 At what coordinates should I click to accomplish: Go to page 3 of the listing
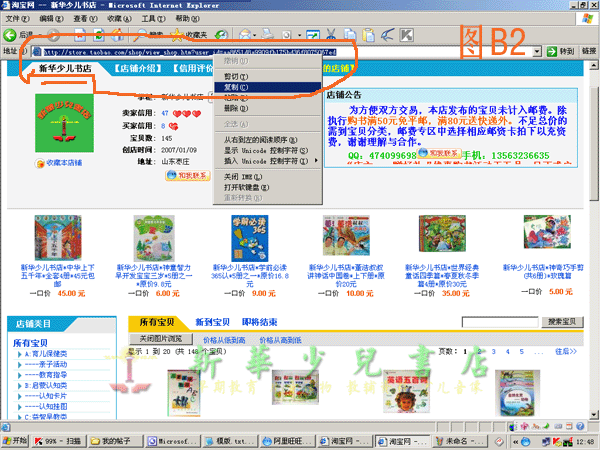pyautogui.click(x=494, y=351)
